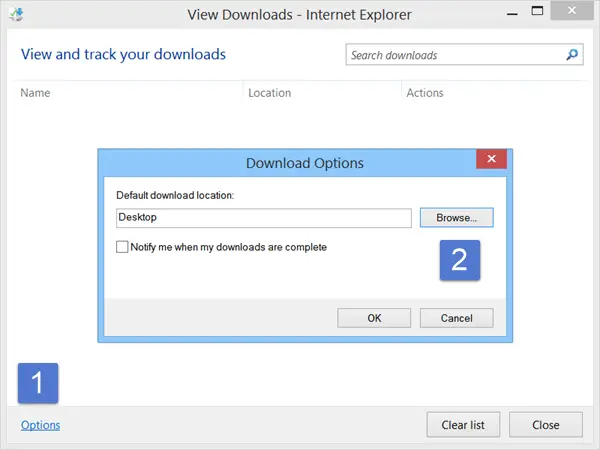Close the Download Options dialog
The image size is (600, 450).
click(x=491, y=159)
